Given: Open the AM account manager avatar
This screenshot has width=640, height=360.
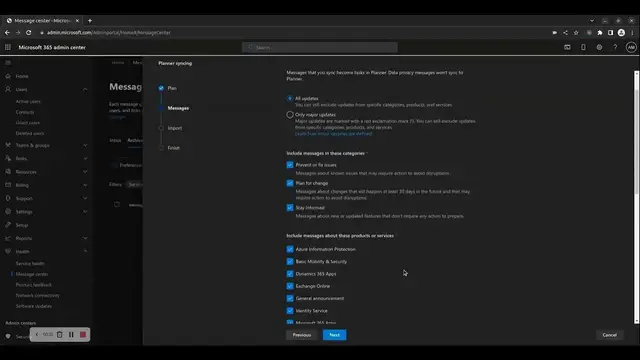Looking at the screenshot, I should coord(631,47).
